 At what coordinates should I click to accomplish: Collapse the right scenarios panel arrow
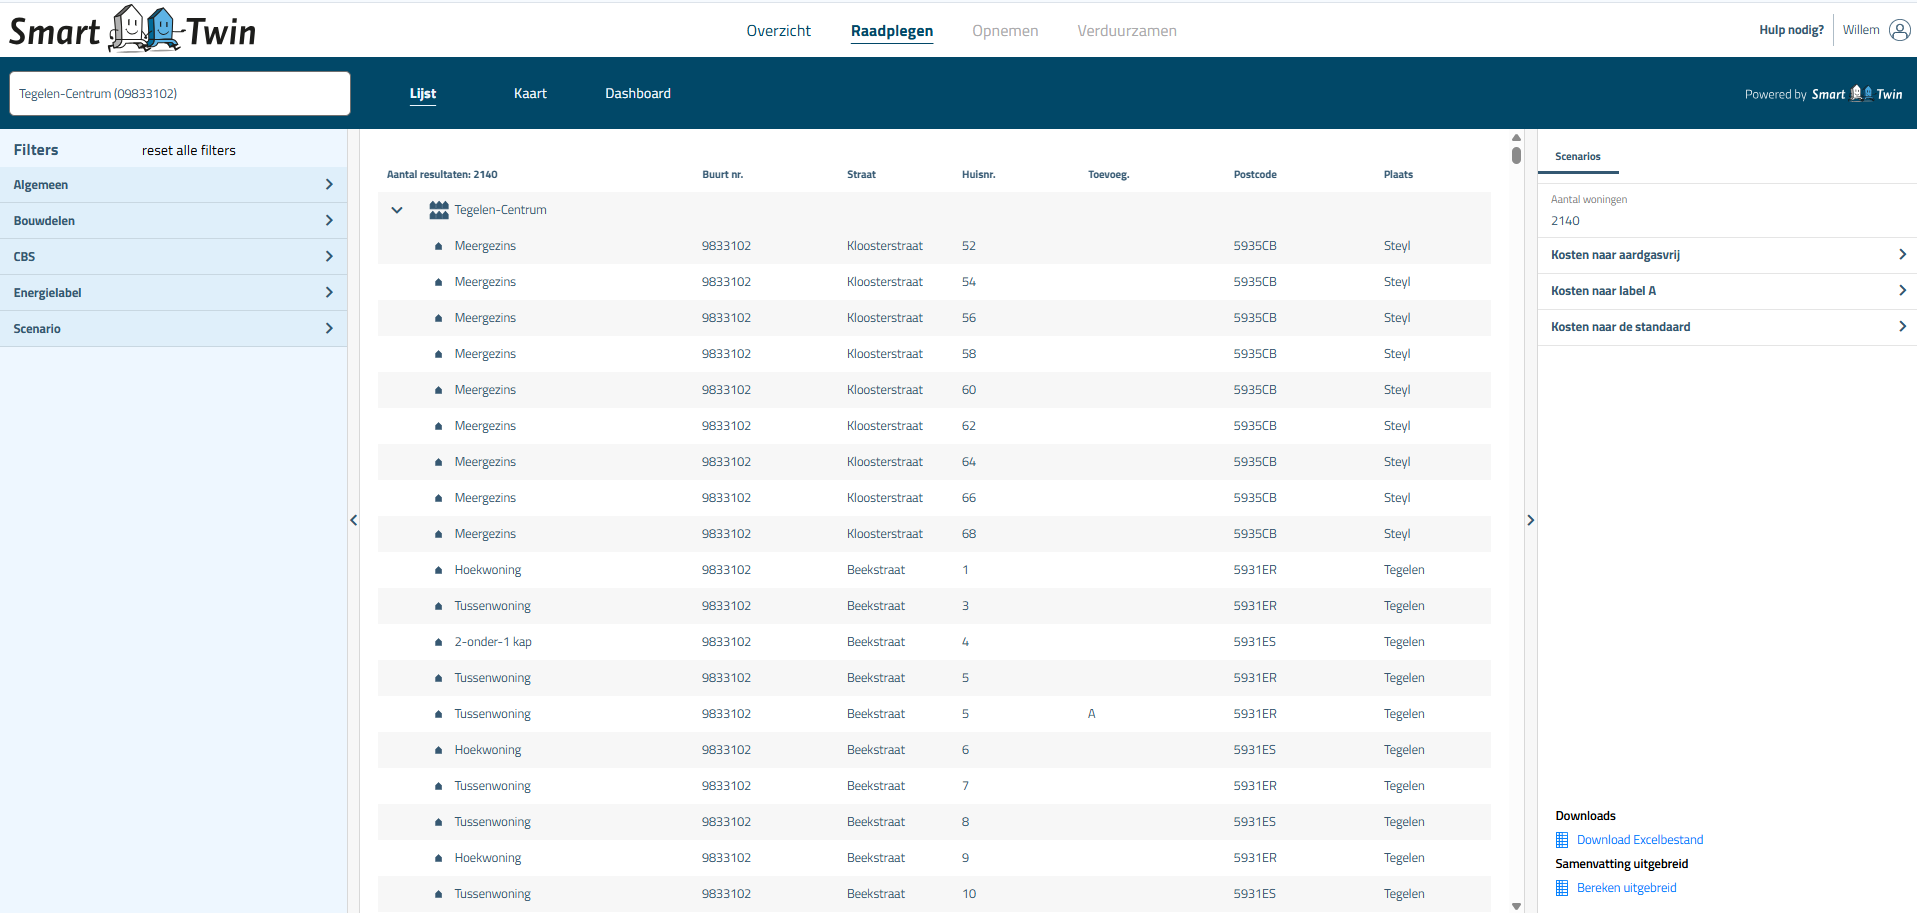coord(1530,520)
